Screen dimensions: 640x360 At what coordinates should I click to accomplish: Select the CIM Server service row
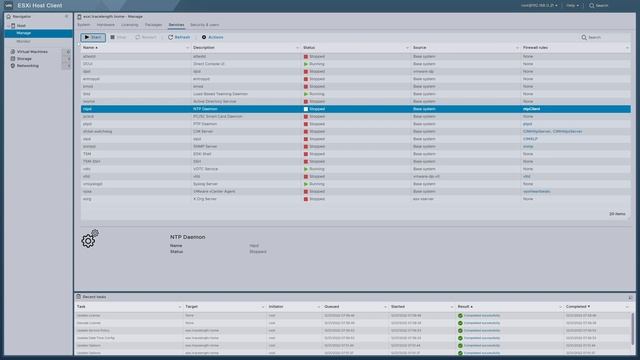[x=356, y=131]
